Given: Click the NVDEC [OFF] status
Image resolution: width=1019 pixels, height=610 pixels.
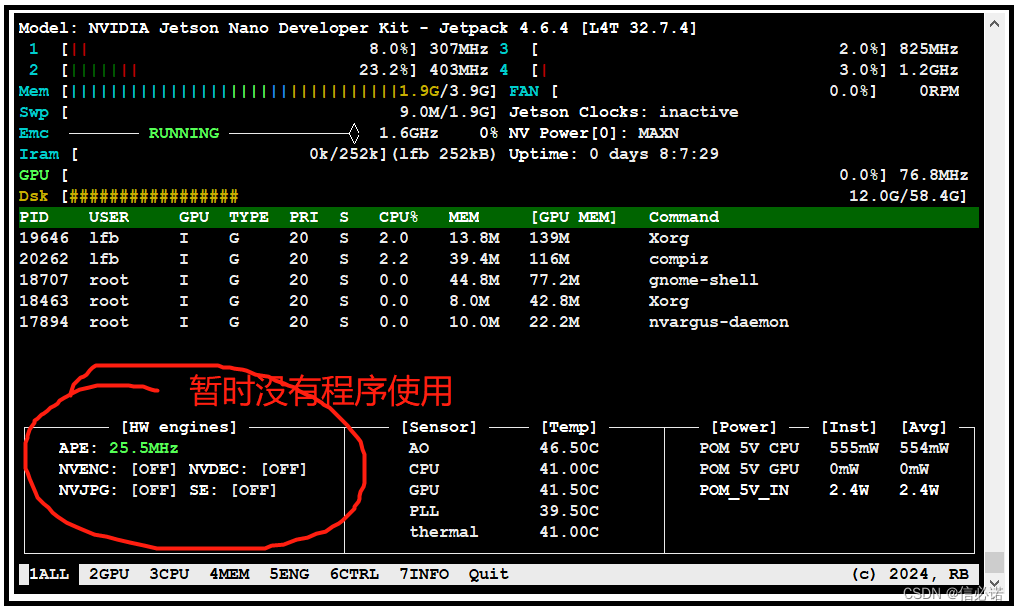Looking at the screenshot, I should [284, 469].
